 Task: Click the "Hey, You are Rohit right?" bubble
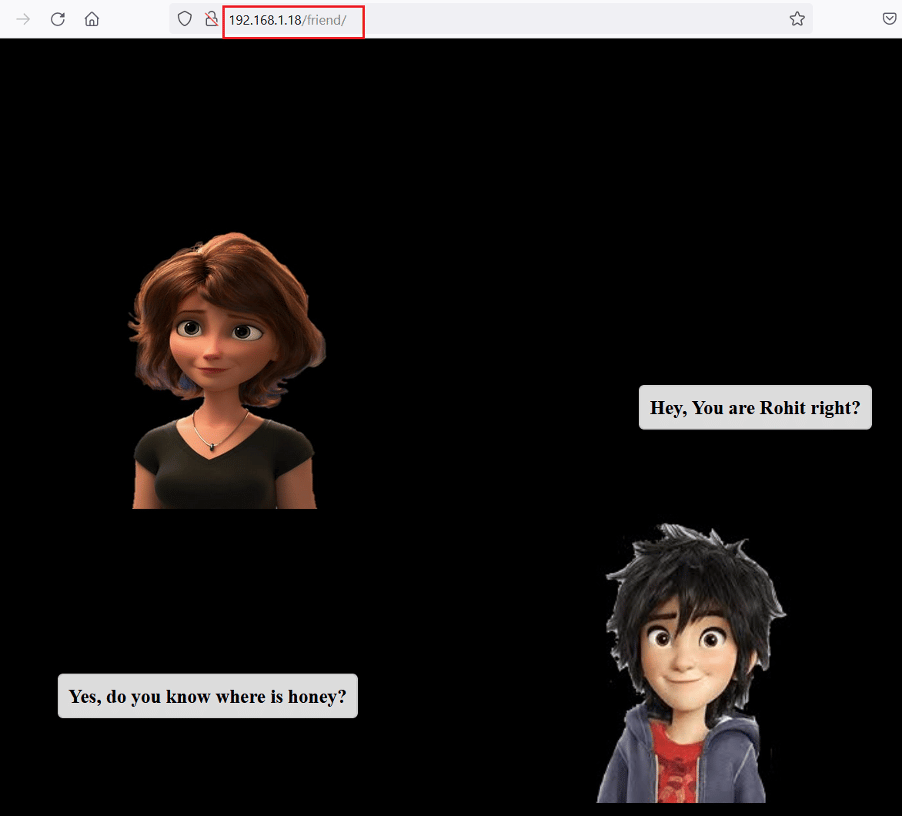click(755, 408)
